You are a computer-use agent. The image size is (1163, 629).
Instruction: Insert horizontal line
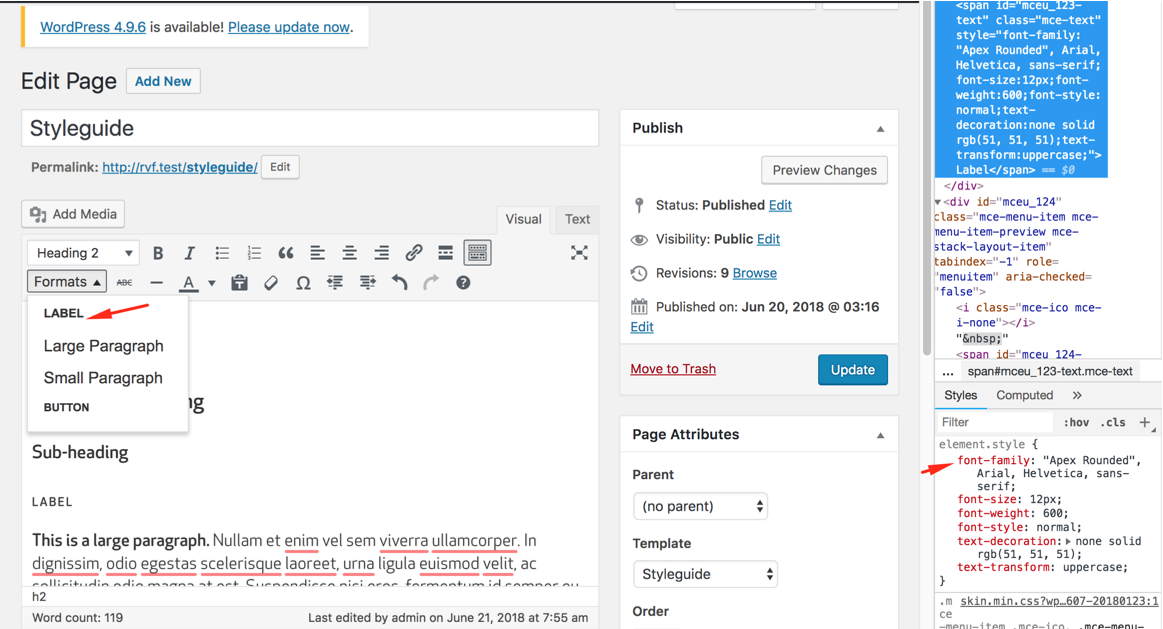pos(157,283)
